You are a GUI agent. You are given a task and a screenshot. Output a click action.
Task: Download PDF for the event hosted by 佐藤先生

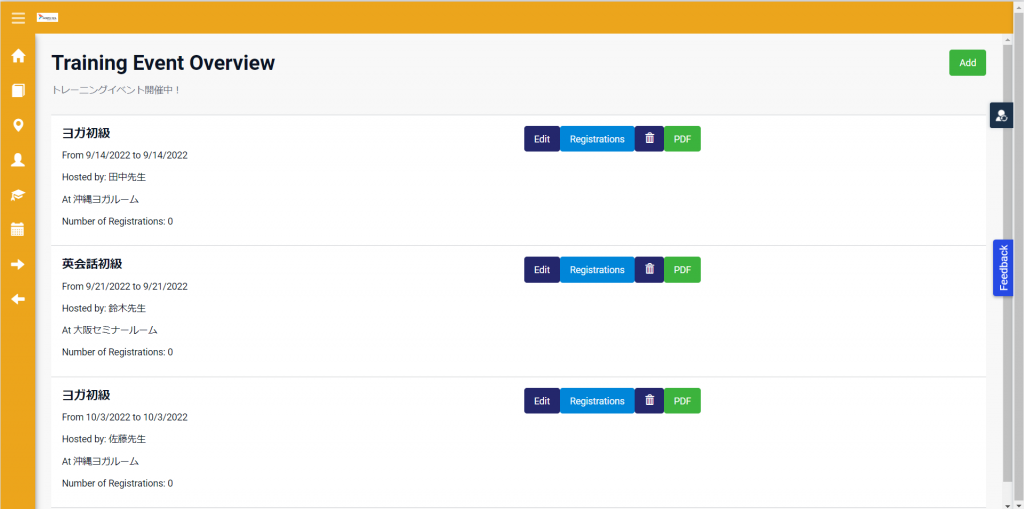(682, 401)
